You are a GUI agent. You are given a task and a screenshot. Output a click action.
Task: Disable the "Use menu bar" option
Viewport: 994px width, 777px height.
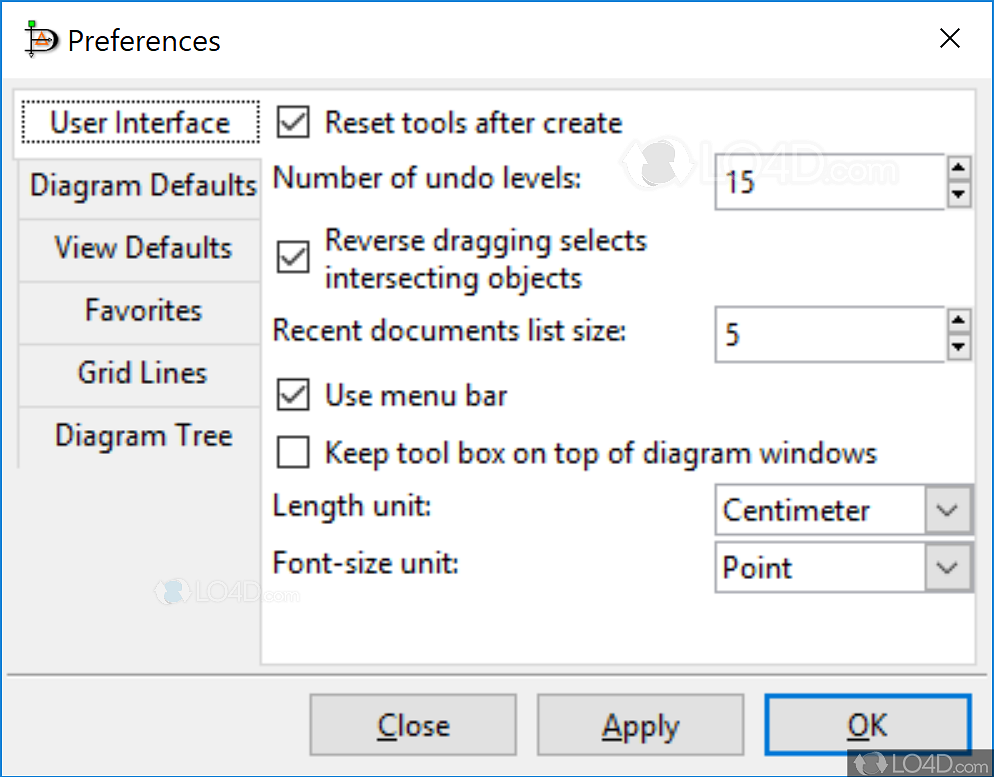[x=292, y=394]
